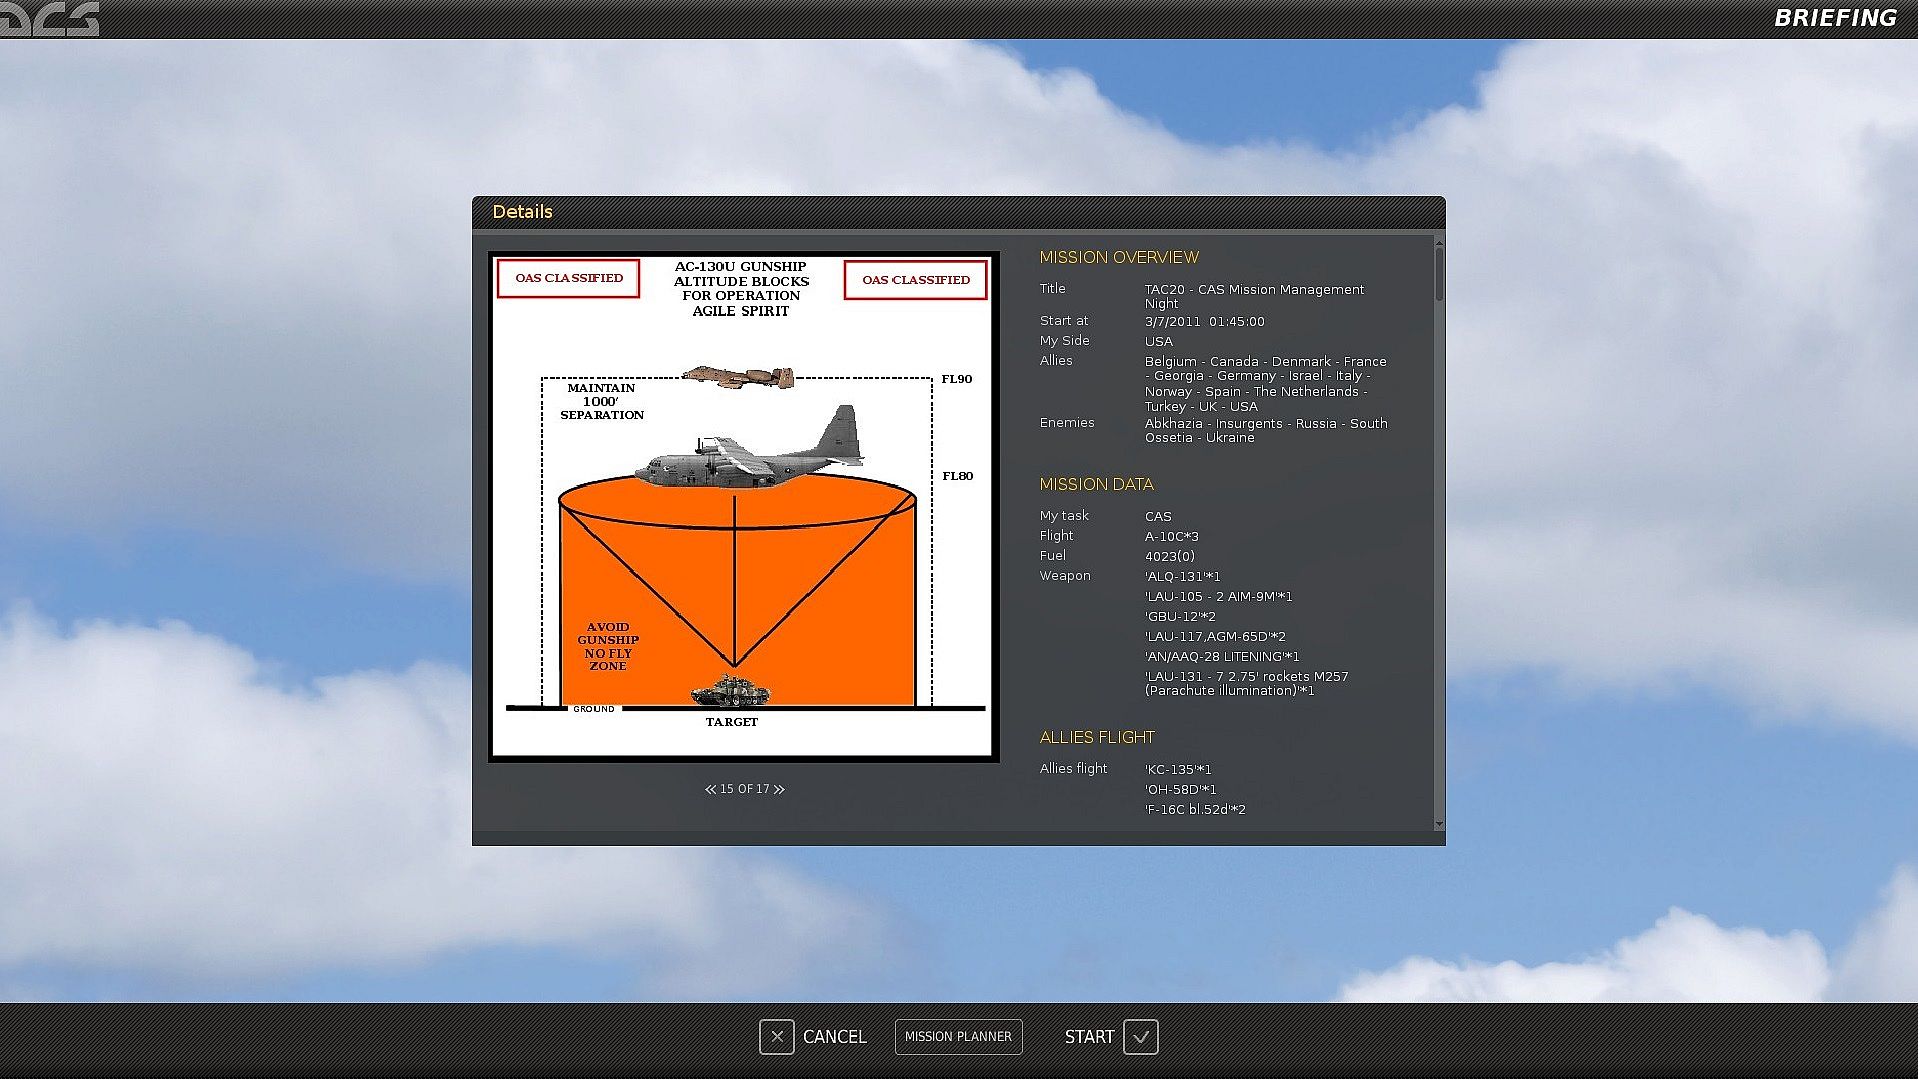
Task: Click the '15 OF 17' page indicator
Action: tap(745, 790)
